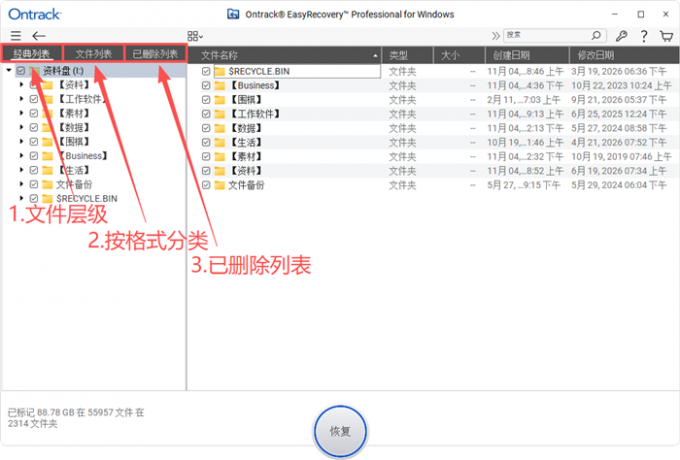Toggle file list checkbox for 【围棋】

coord(206,100)
